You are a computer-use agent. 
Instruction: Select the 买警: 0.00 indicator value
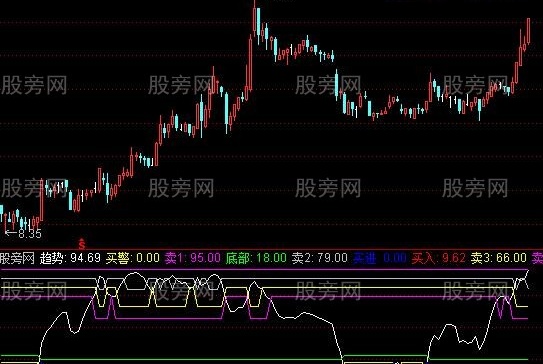click(x=133, y=258)
